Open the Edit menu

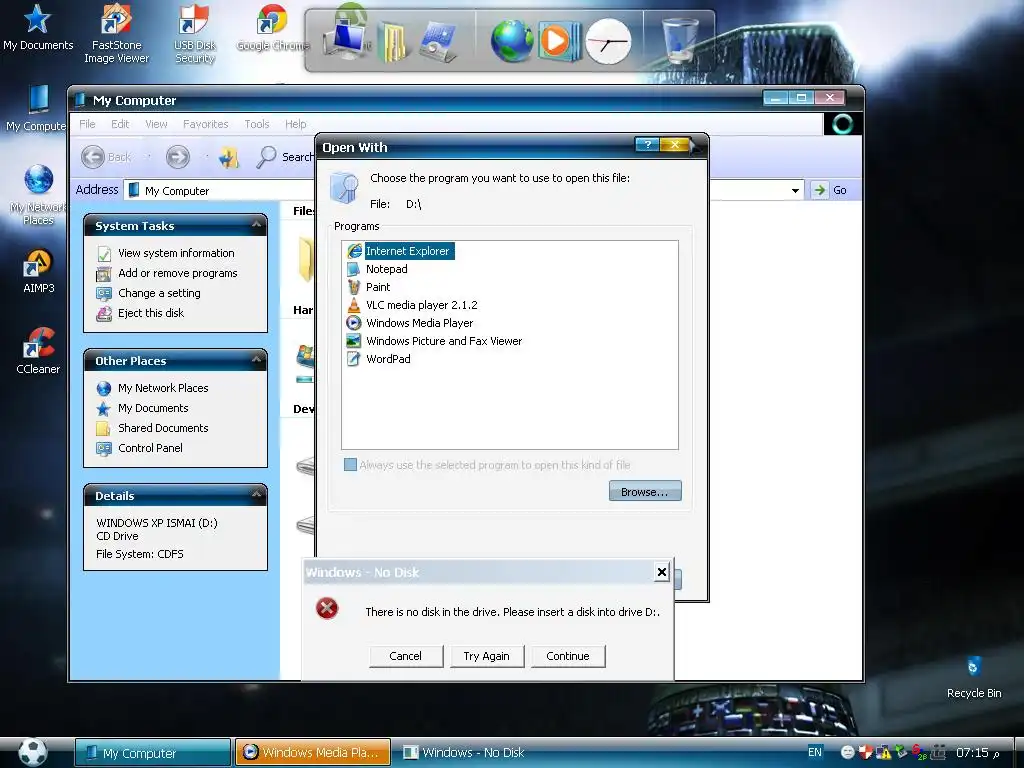pyautogui.click(x=120, y=124)
